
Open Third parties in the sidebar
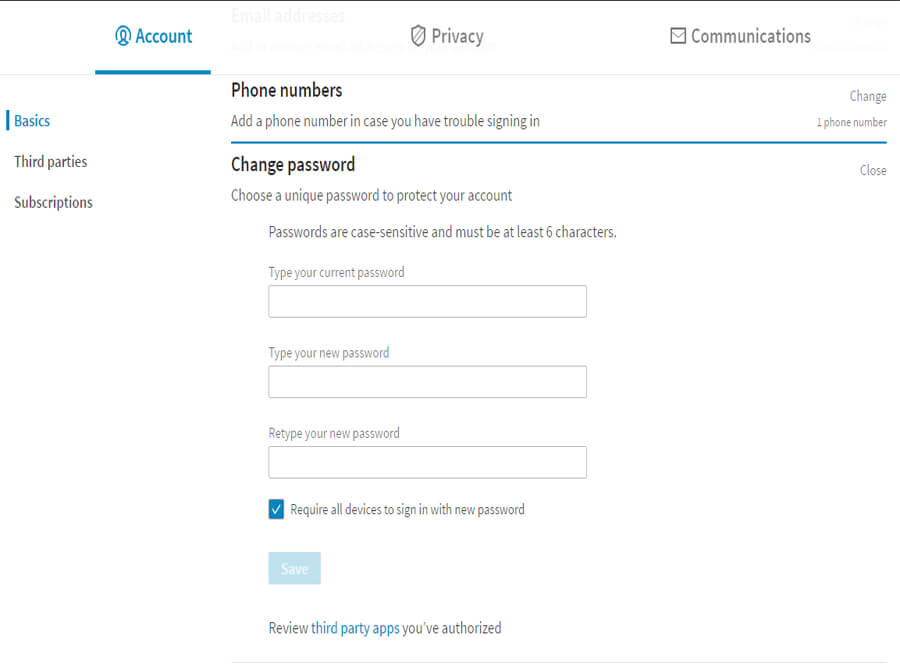pyautogui.click(x=50, y=161)
